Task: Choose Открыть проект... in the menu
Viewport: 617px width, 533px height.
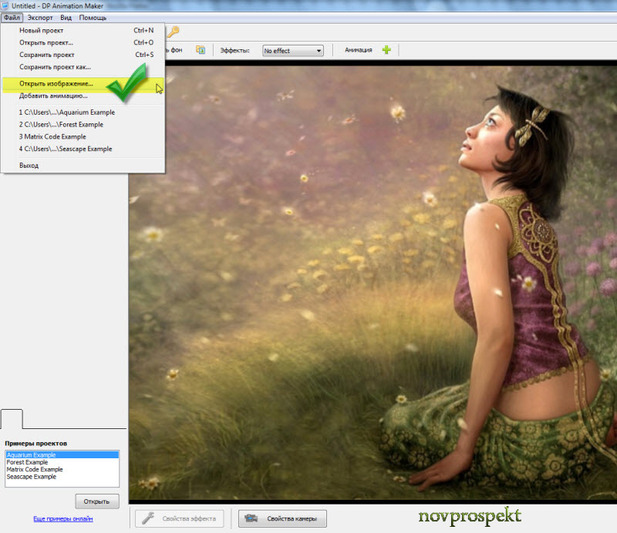Action: click(83, 42)
